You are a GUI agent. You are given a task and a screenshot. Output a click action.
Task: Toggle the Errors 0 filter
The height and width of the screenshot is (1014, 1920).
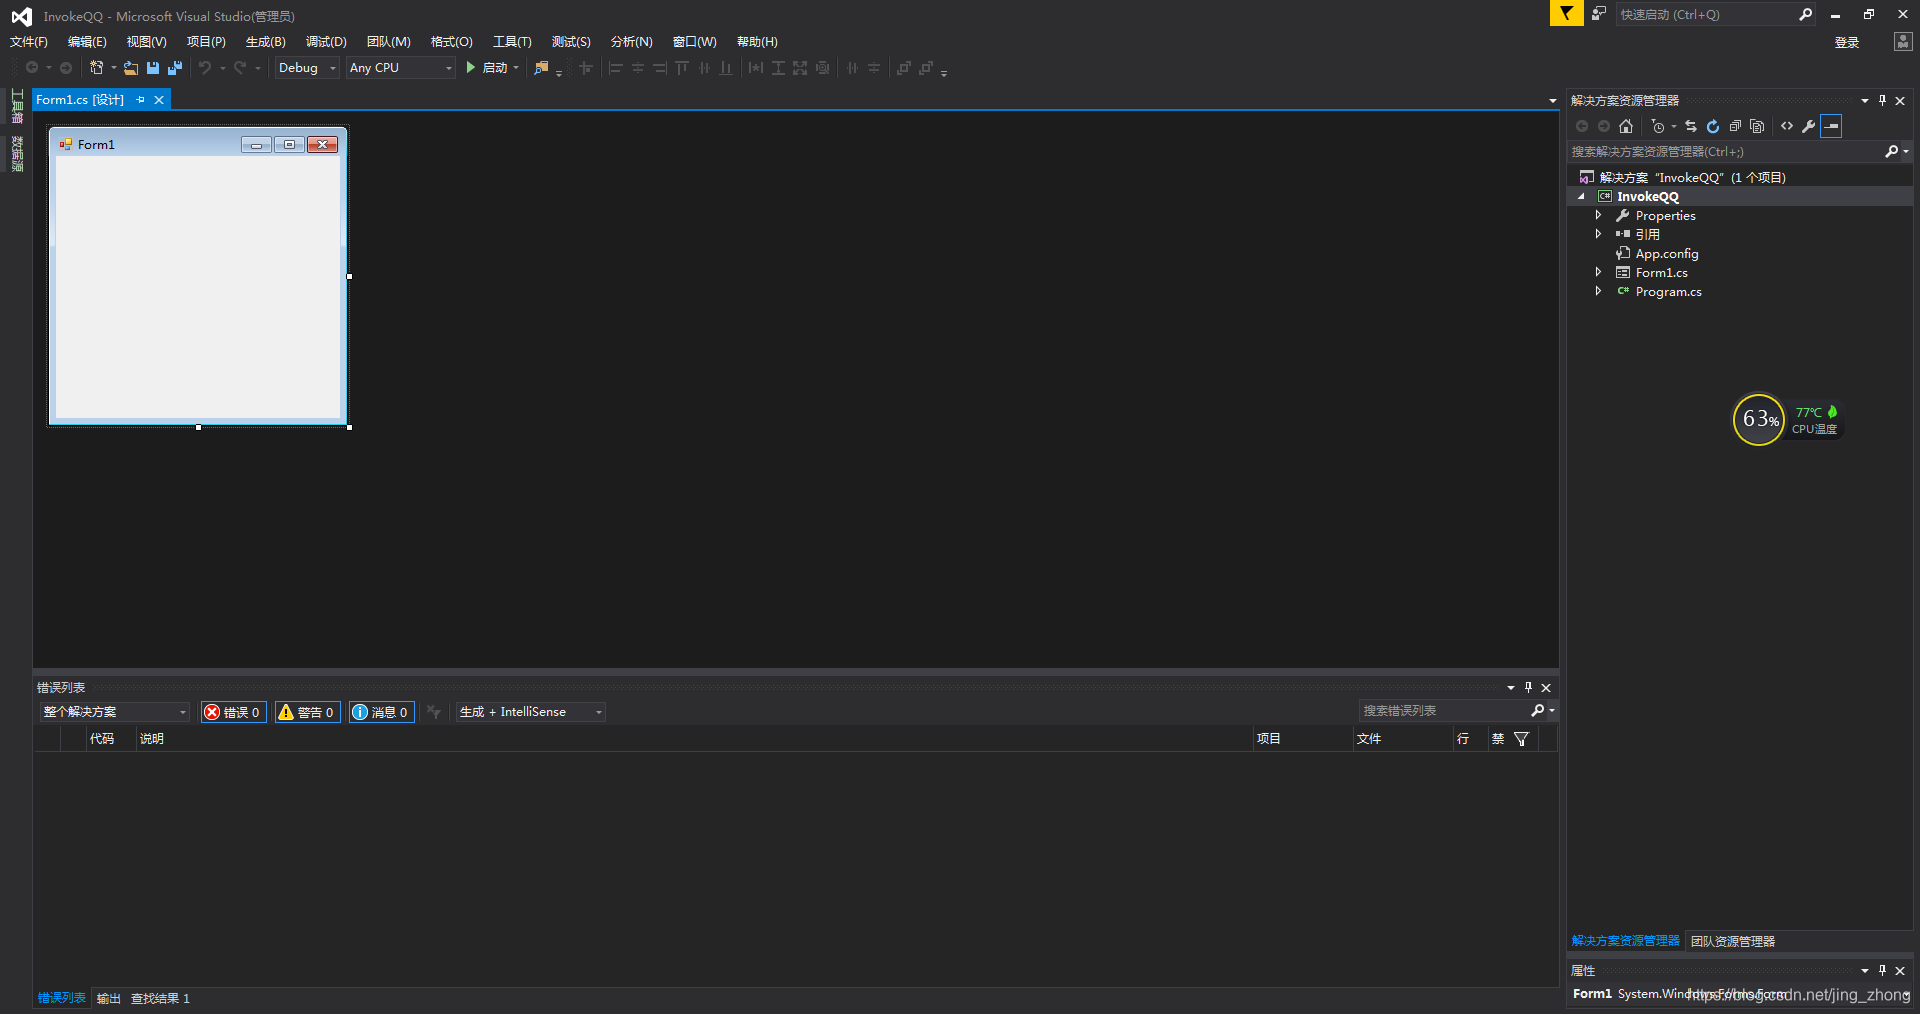(233, 712)
